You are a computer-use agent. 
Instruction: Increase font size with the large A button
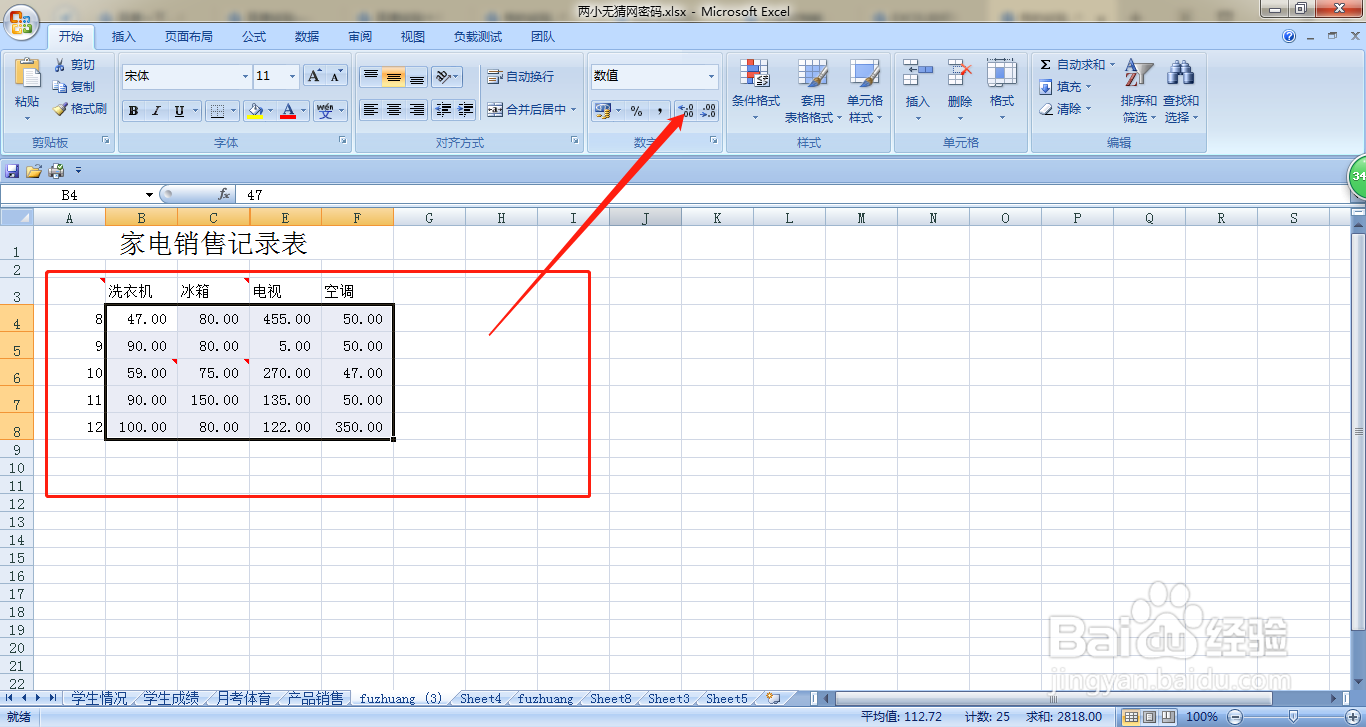pos(314,76)
